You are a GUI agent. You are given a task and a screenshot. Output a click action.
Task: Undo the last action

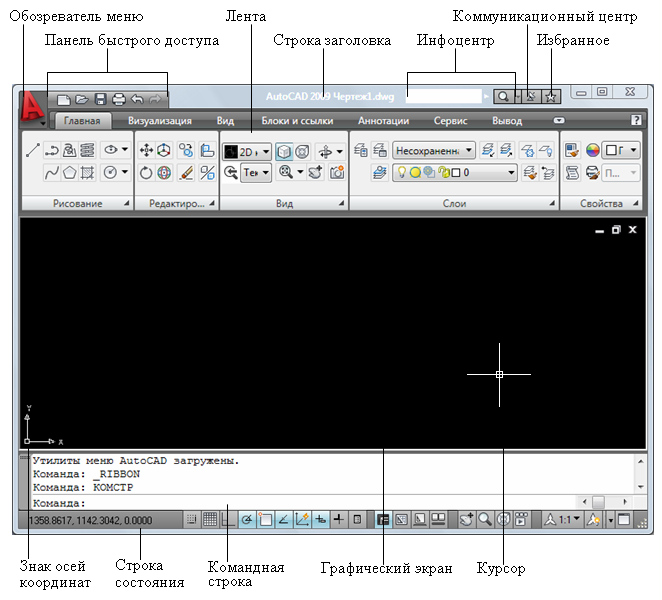tap(137, 100)
